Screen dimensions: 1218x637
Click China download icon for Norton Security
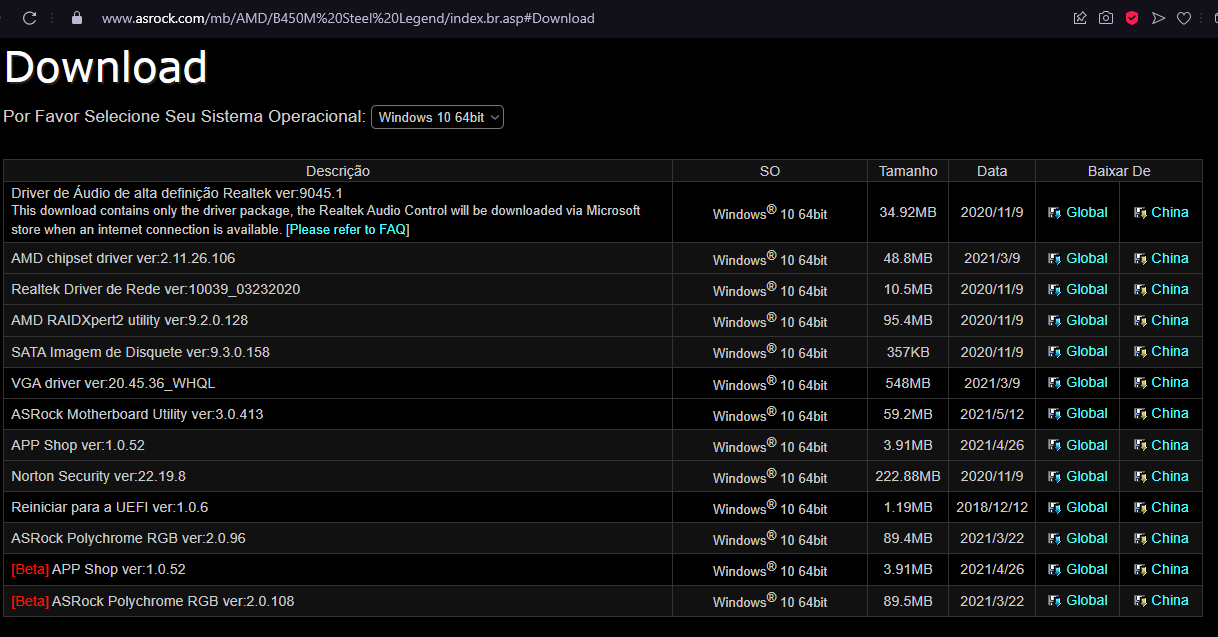click(x=1140, y=476)
